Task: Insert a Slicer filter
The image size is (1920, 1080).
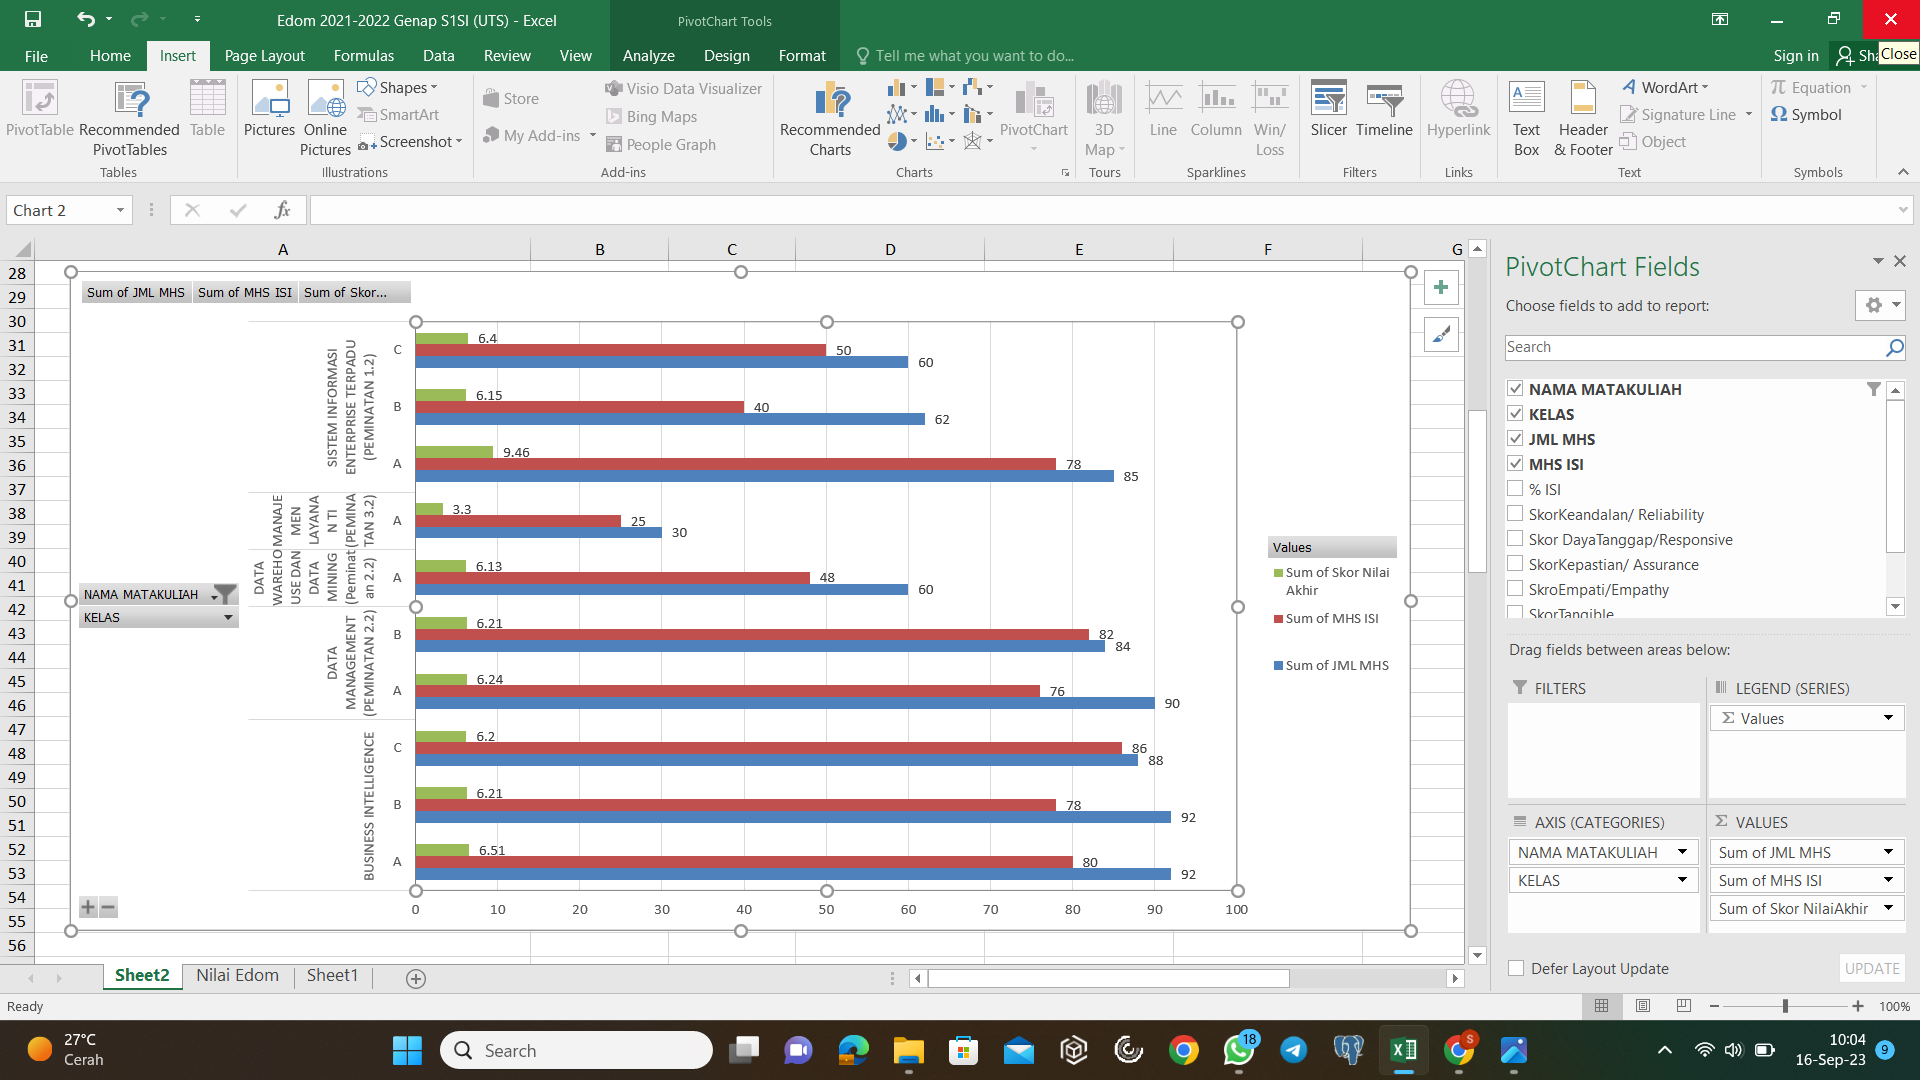Action: pos(1329,108)
